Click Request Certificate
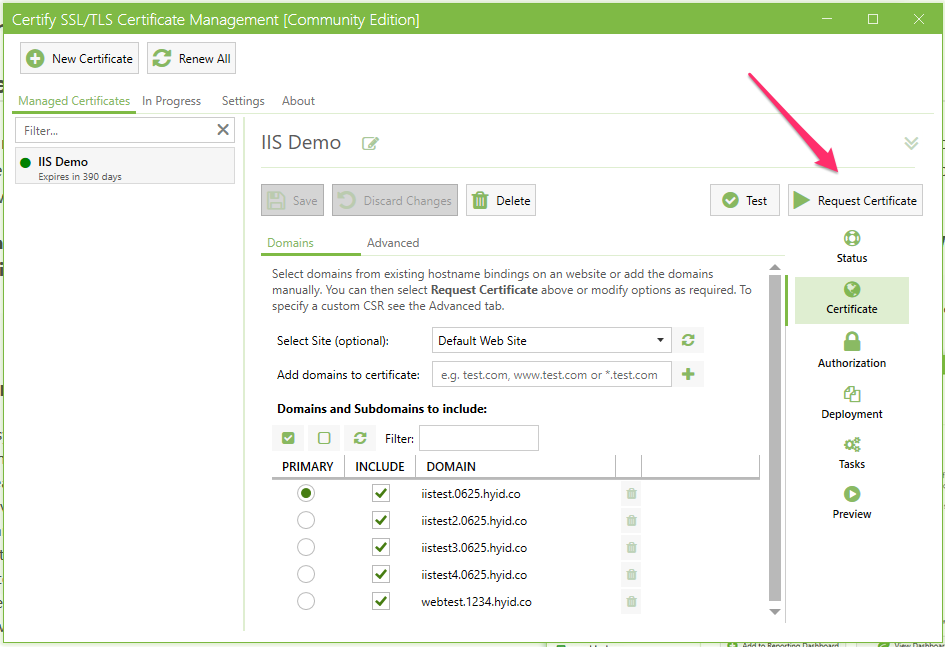The height and width of the screenshot is (647, 945). [855, 200]
